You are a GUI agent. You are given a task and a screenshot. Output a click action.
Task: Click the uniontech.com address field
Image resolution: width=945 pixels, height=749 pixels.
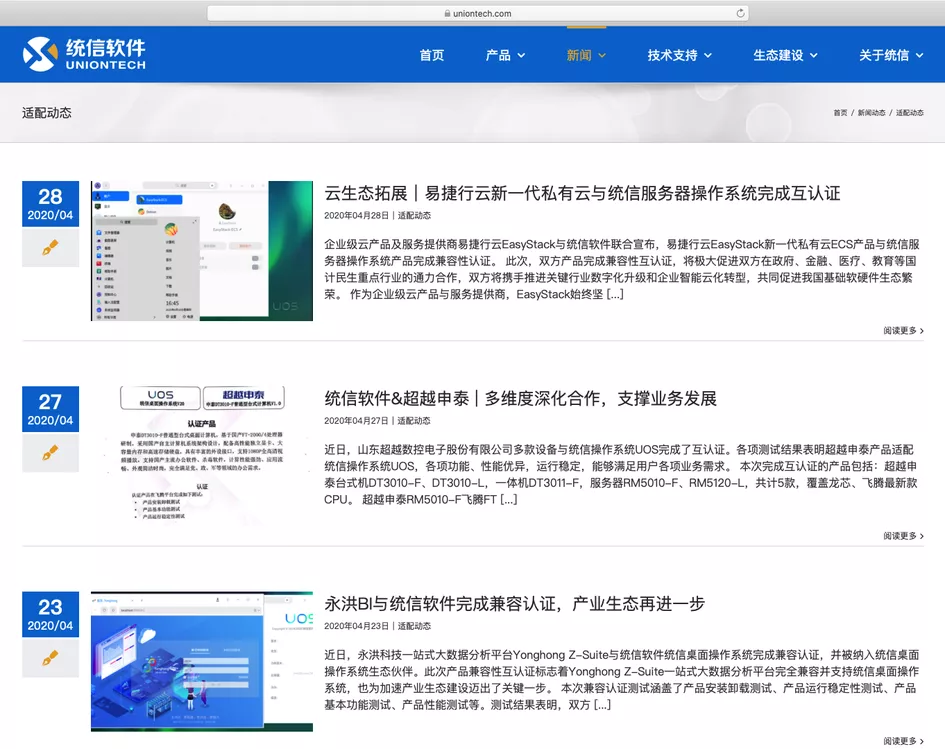[x=478, y=13]
